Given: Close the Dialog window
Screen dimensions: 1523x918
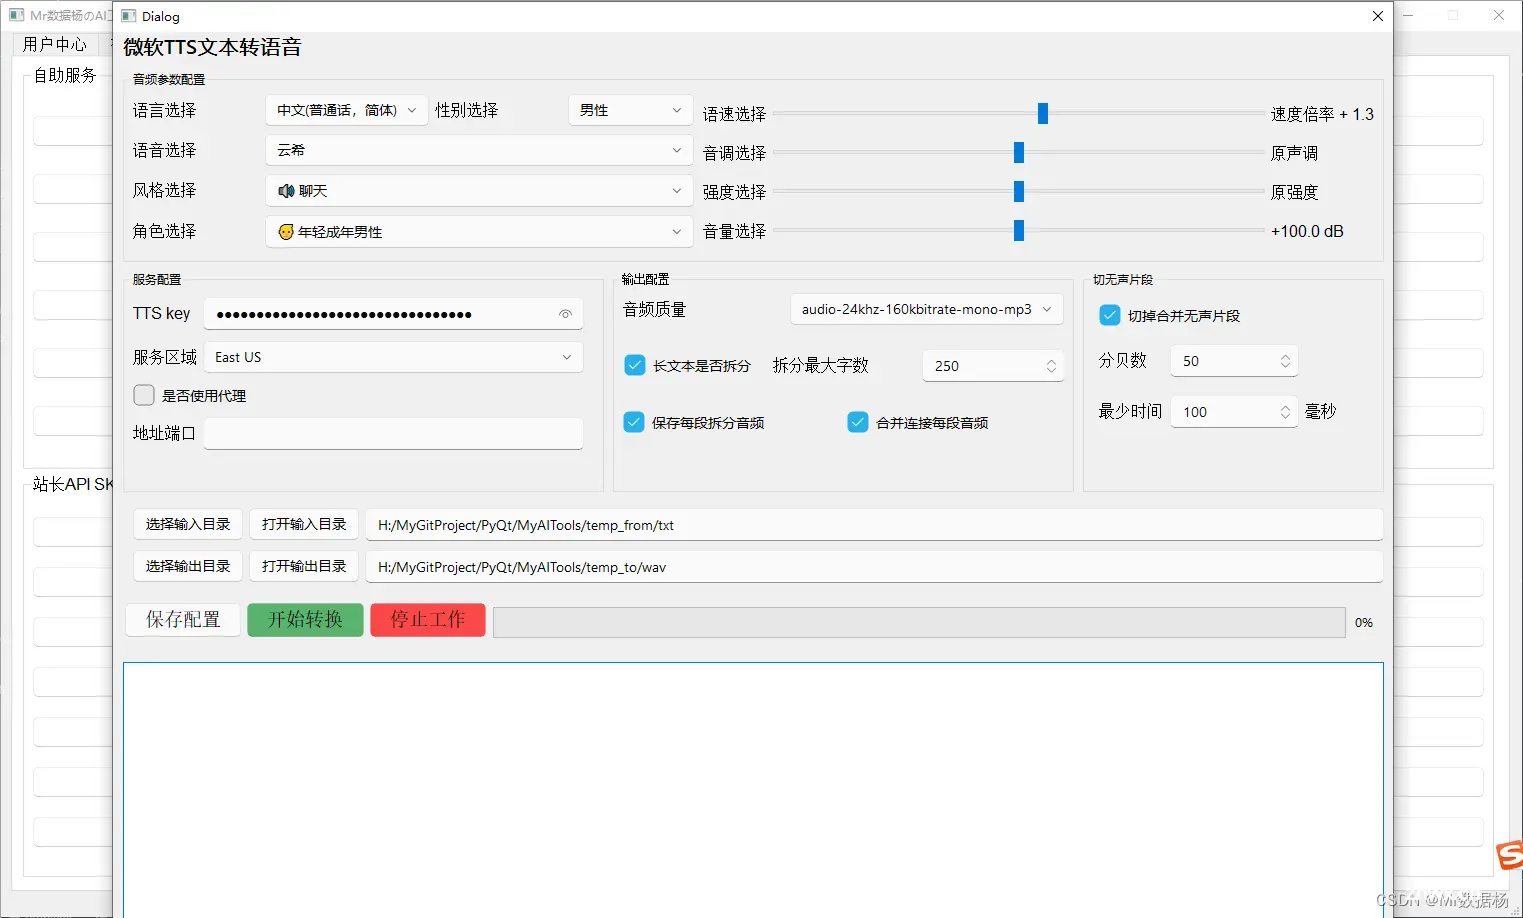Looking at the screenshot, I should [1377, 16].
